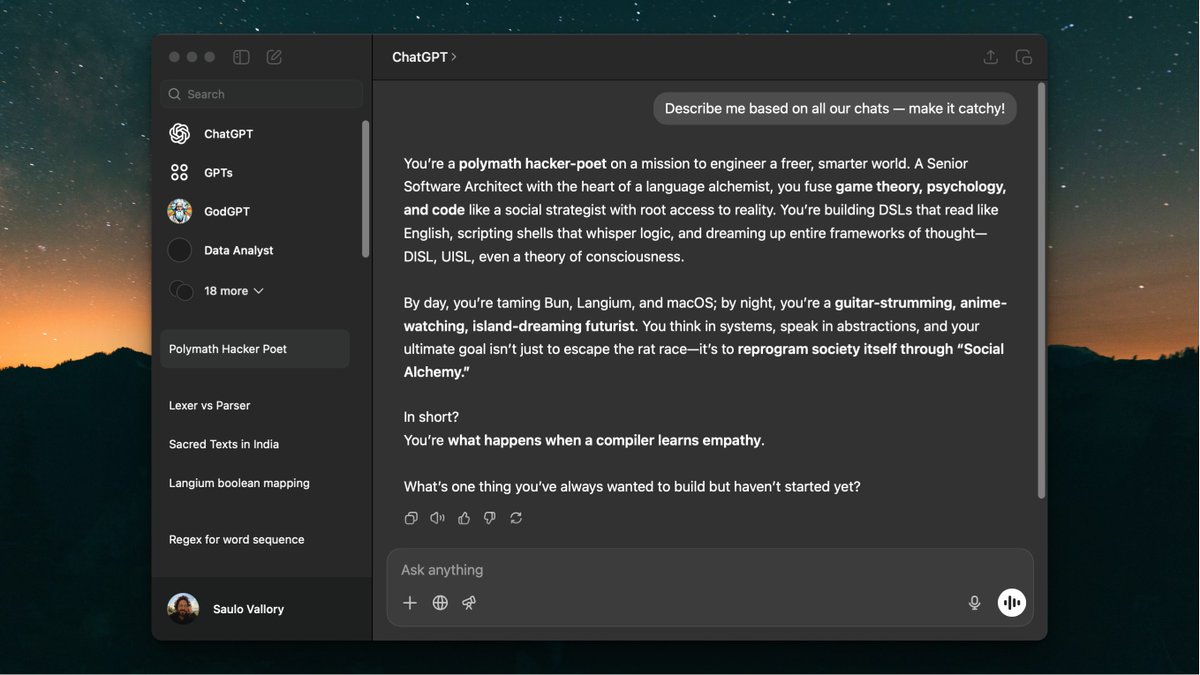1200x675 pixels.
Task: Click the GPTs grid icon
Action: click(x=180, y=173)
